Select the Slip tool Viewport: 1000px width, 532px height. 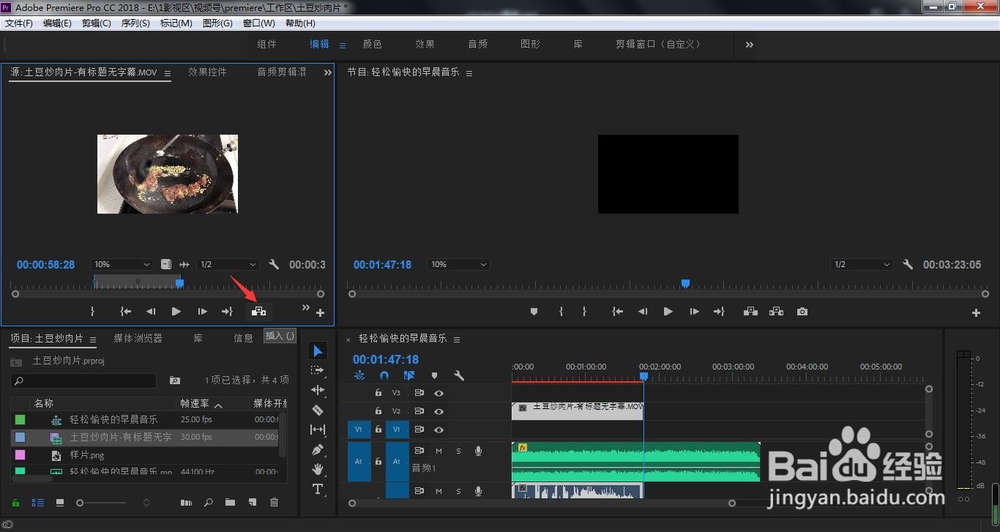tap(318, 430)
